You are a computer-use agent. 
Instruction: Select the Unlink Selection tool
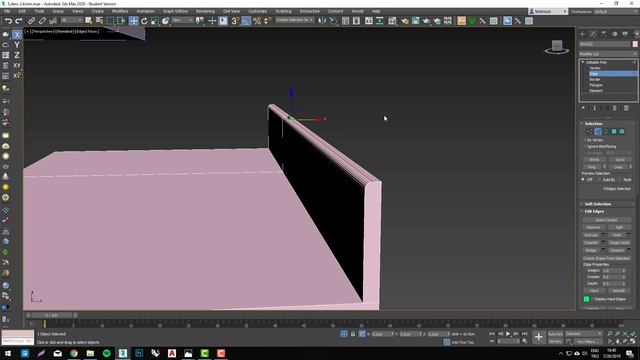pos(42,20)
